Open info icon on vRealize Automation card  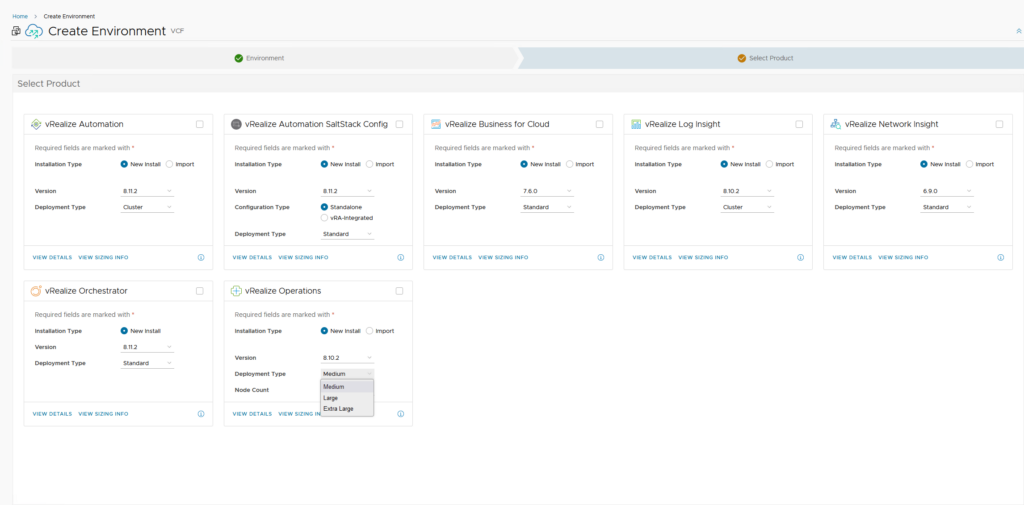pos(201,257)
